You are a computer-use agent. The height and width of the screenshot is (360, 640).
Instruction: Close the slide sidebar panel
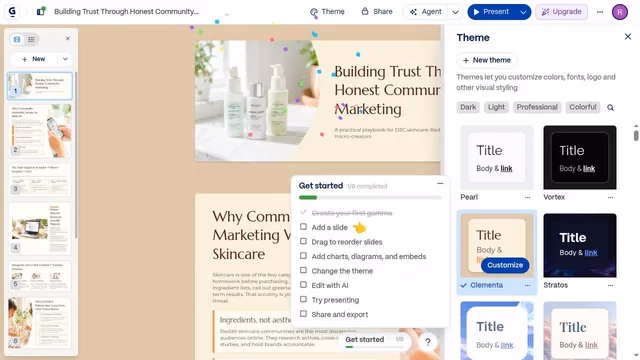68,38
